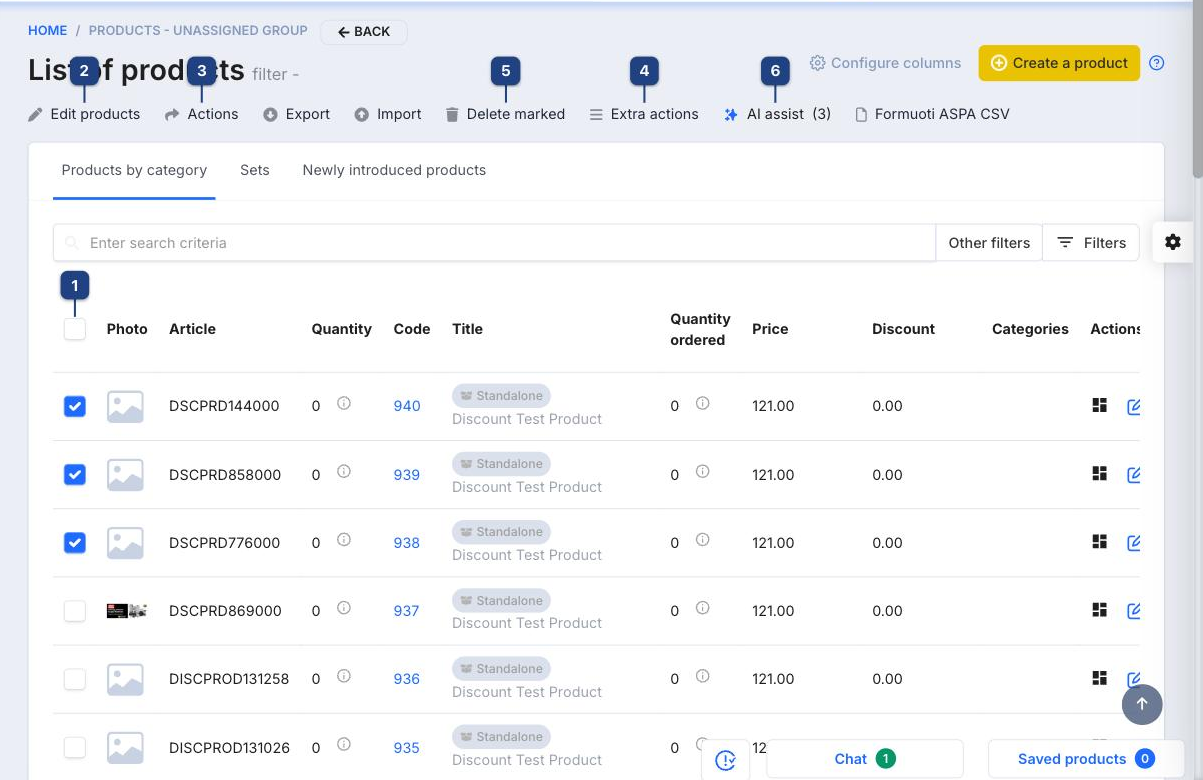This screenshot has height=780, width=1203.
Task: Click the Edit products button
Action: 84,114
